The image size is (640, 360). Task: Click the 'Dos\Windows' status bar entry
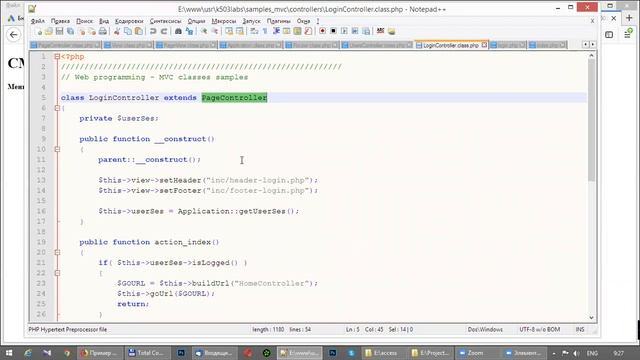point(485,329)
